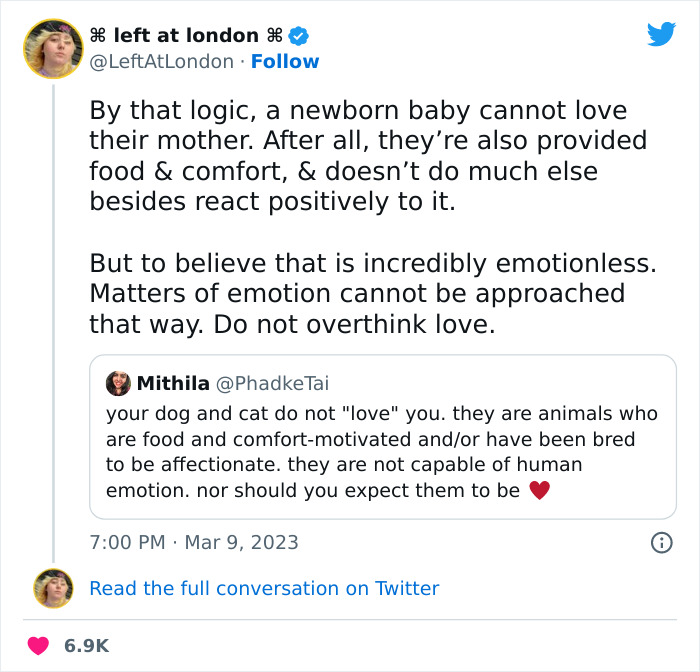Click the red heart emoji in quoted tweet
700x672 pixels.
coord(539,491)
